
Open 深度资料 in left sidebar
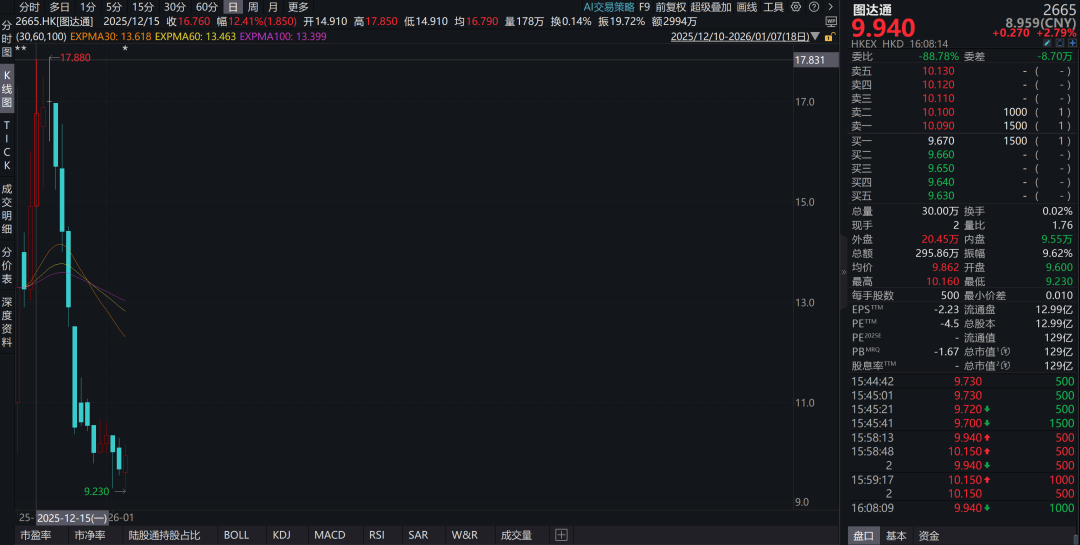[x=7, y=322]
